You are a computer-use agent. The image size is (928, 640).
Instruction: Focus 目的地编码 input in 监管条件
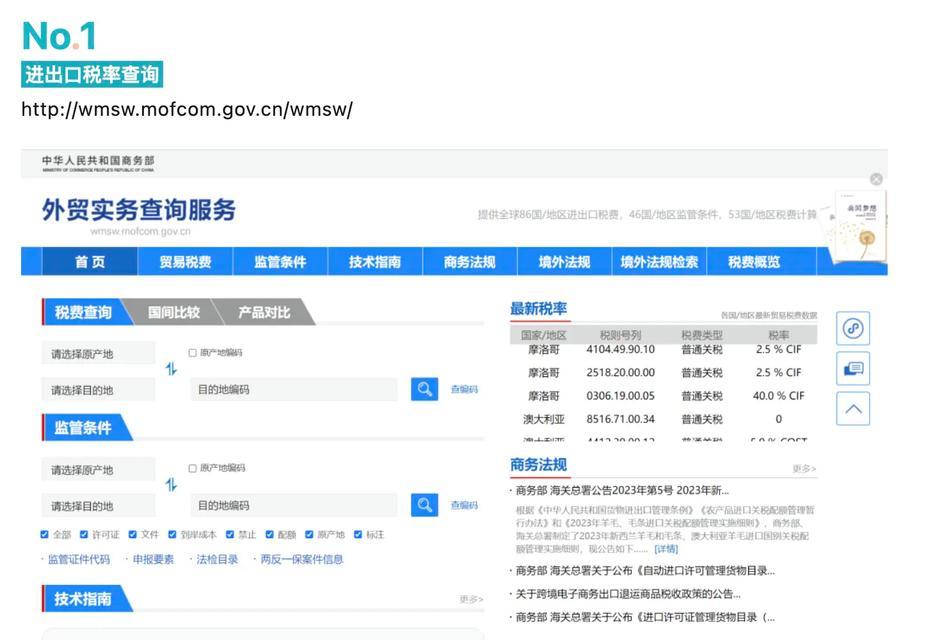click(x=294, y=505)
